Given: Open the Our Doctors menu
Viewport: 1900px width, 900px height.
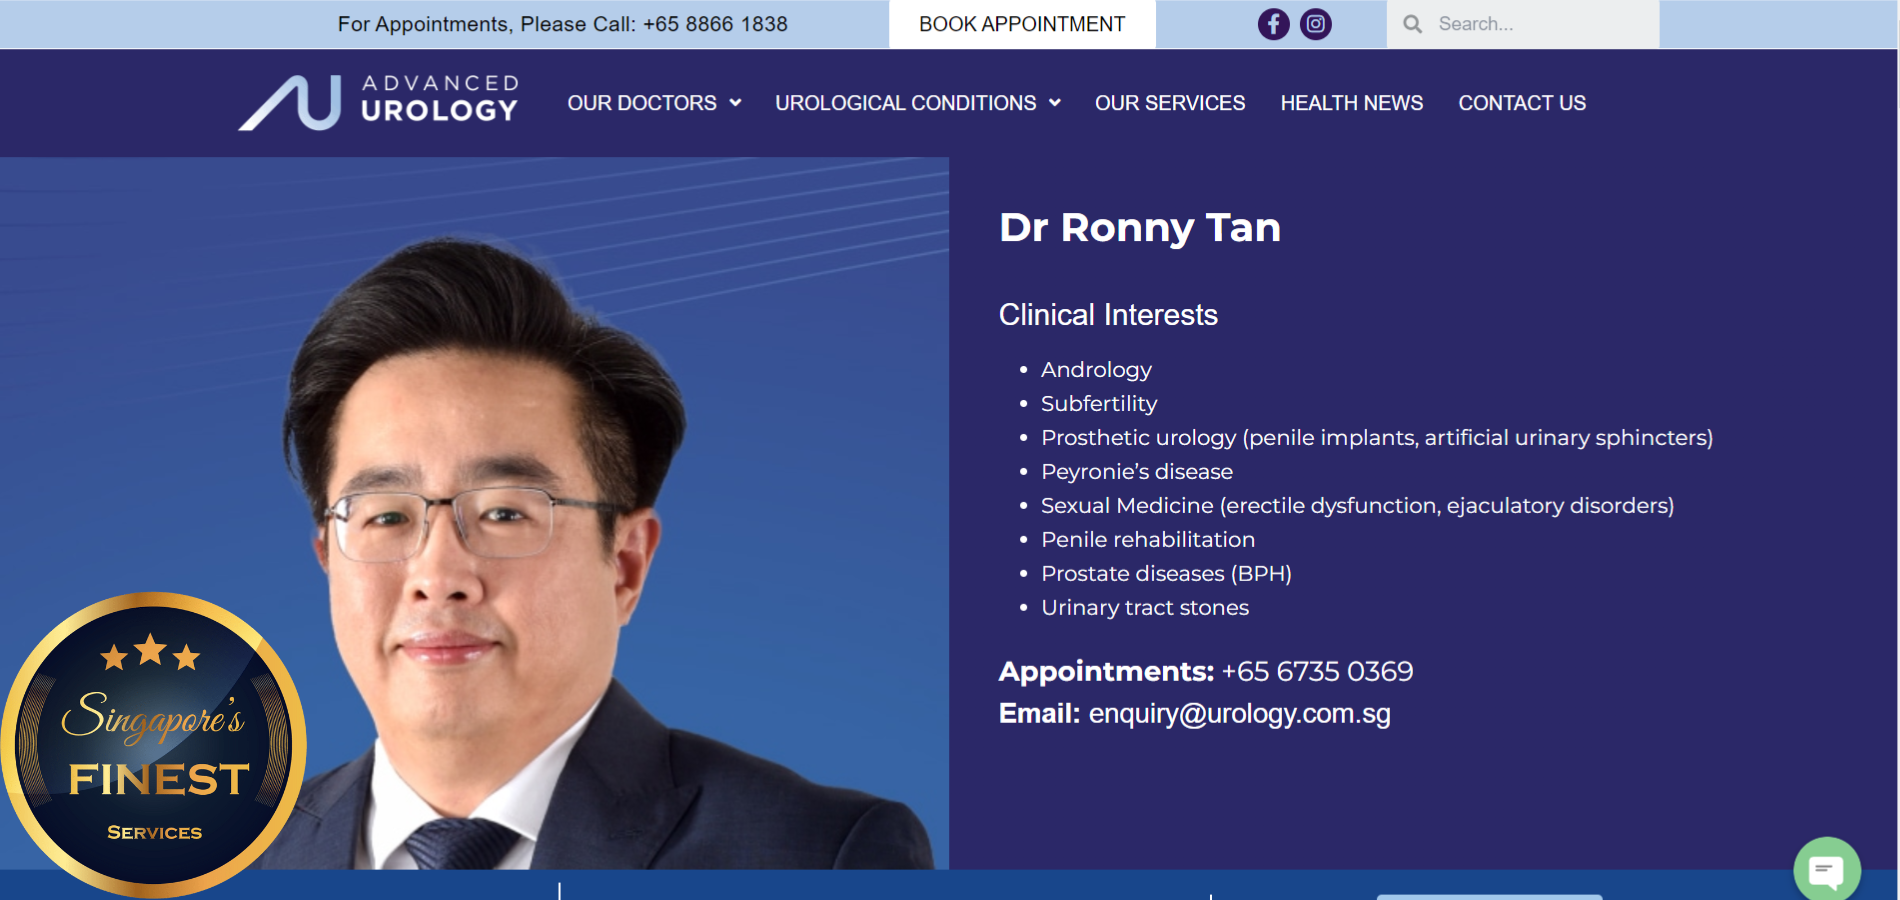Looking at the screenshot, I should (642, 103).
